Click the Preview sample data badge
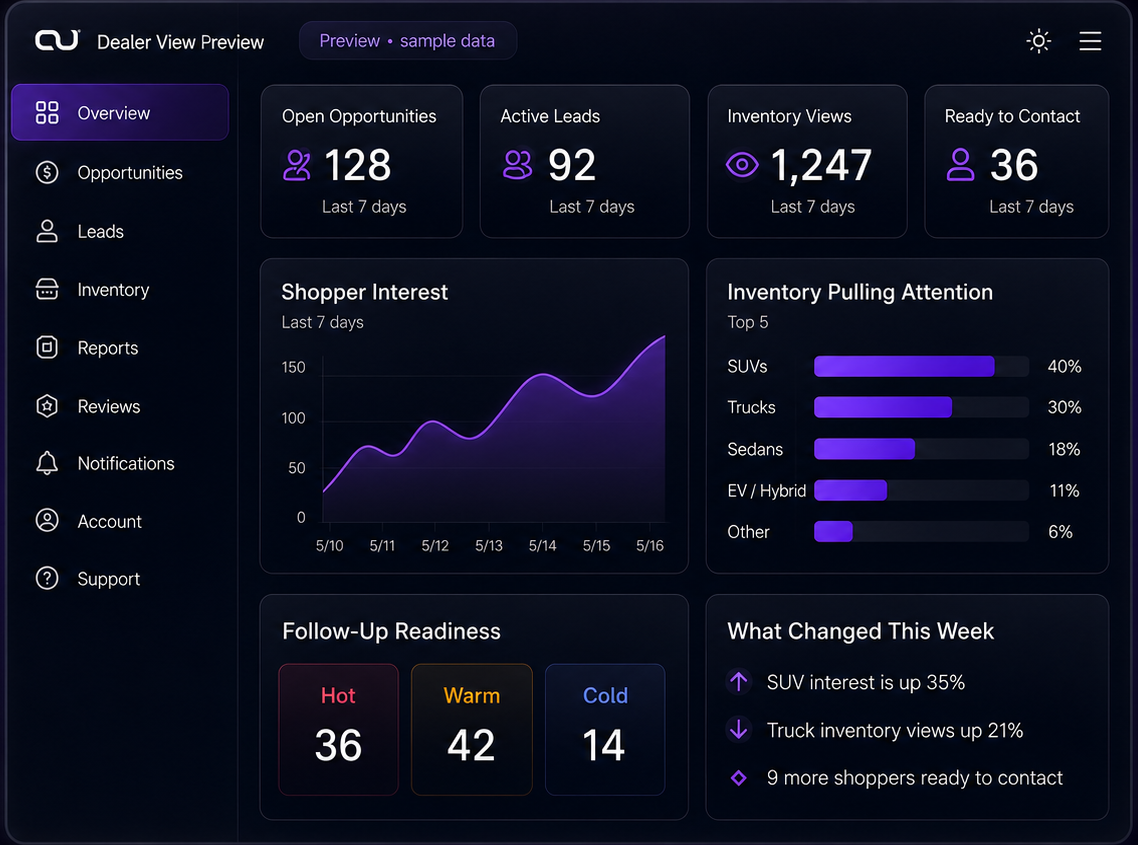The image size is (1138, 845). tap(408, 41)
